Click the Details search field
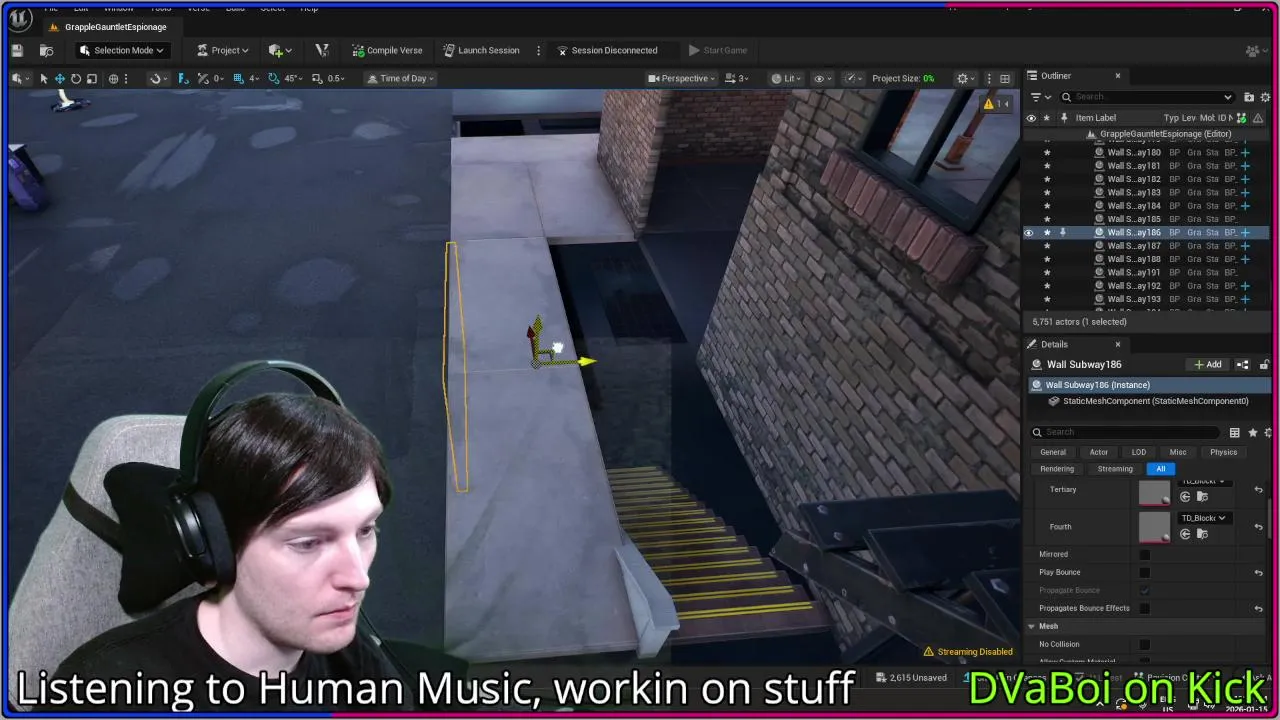This screenshot has width=1280, height=720. point(1127,432)
